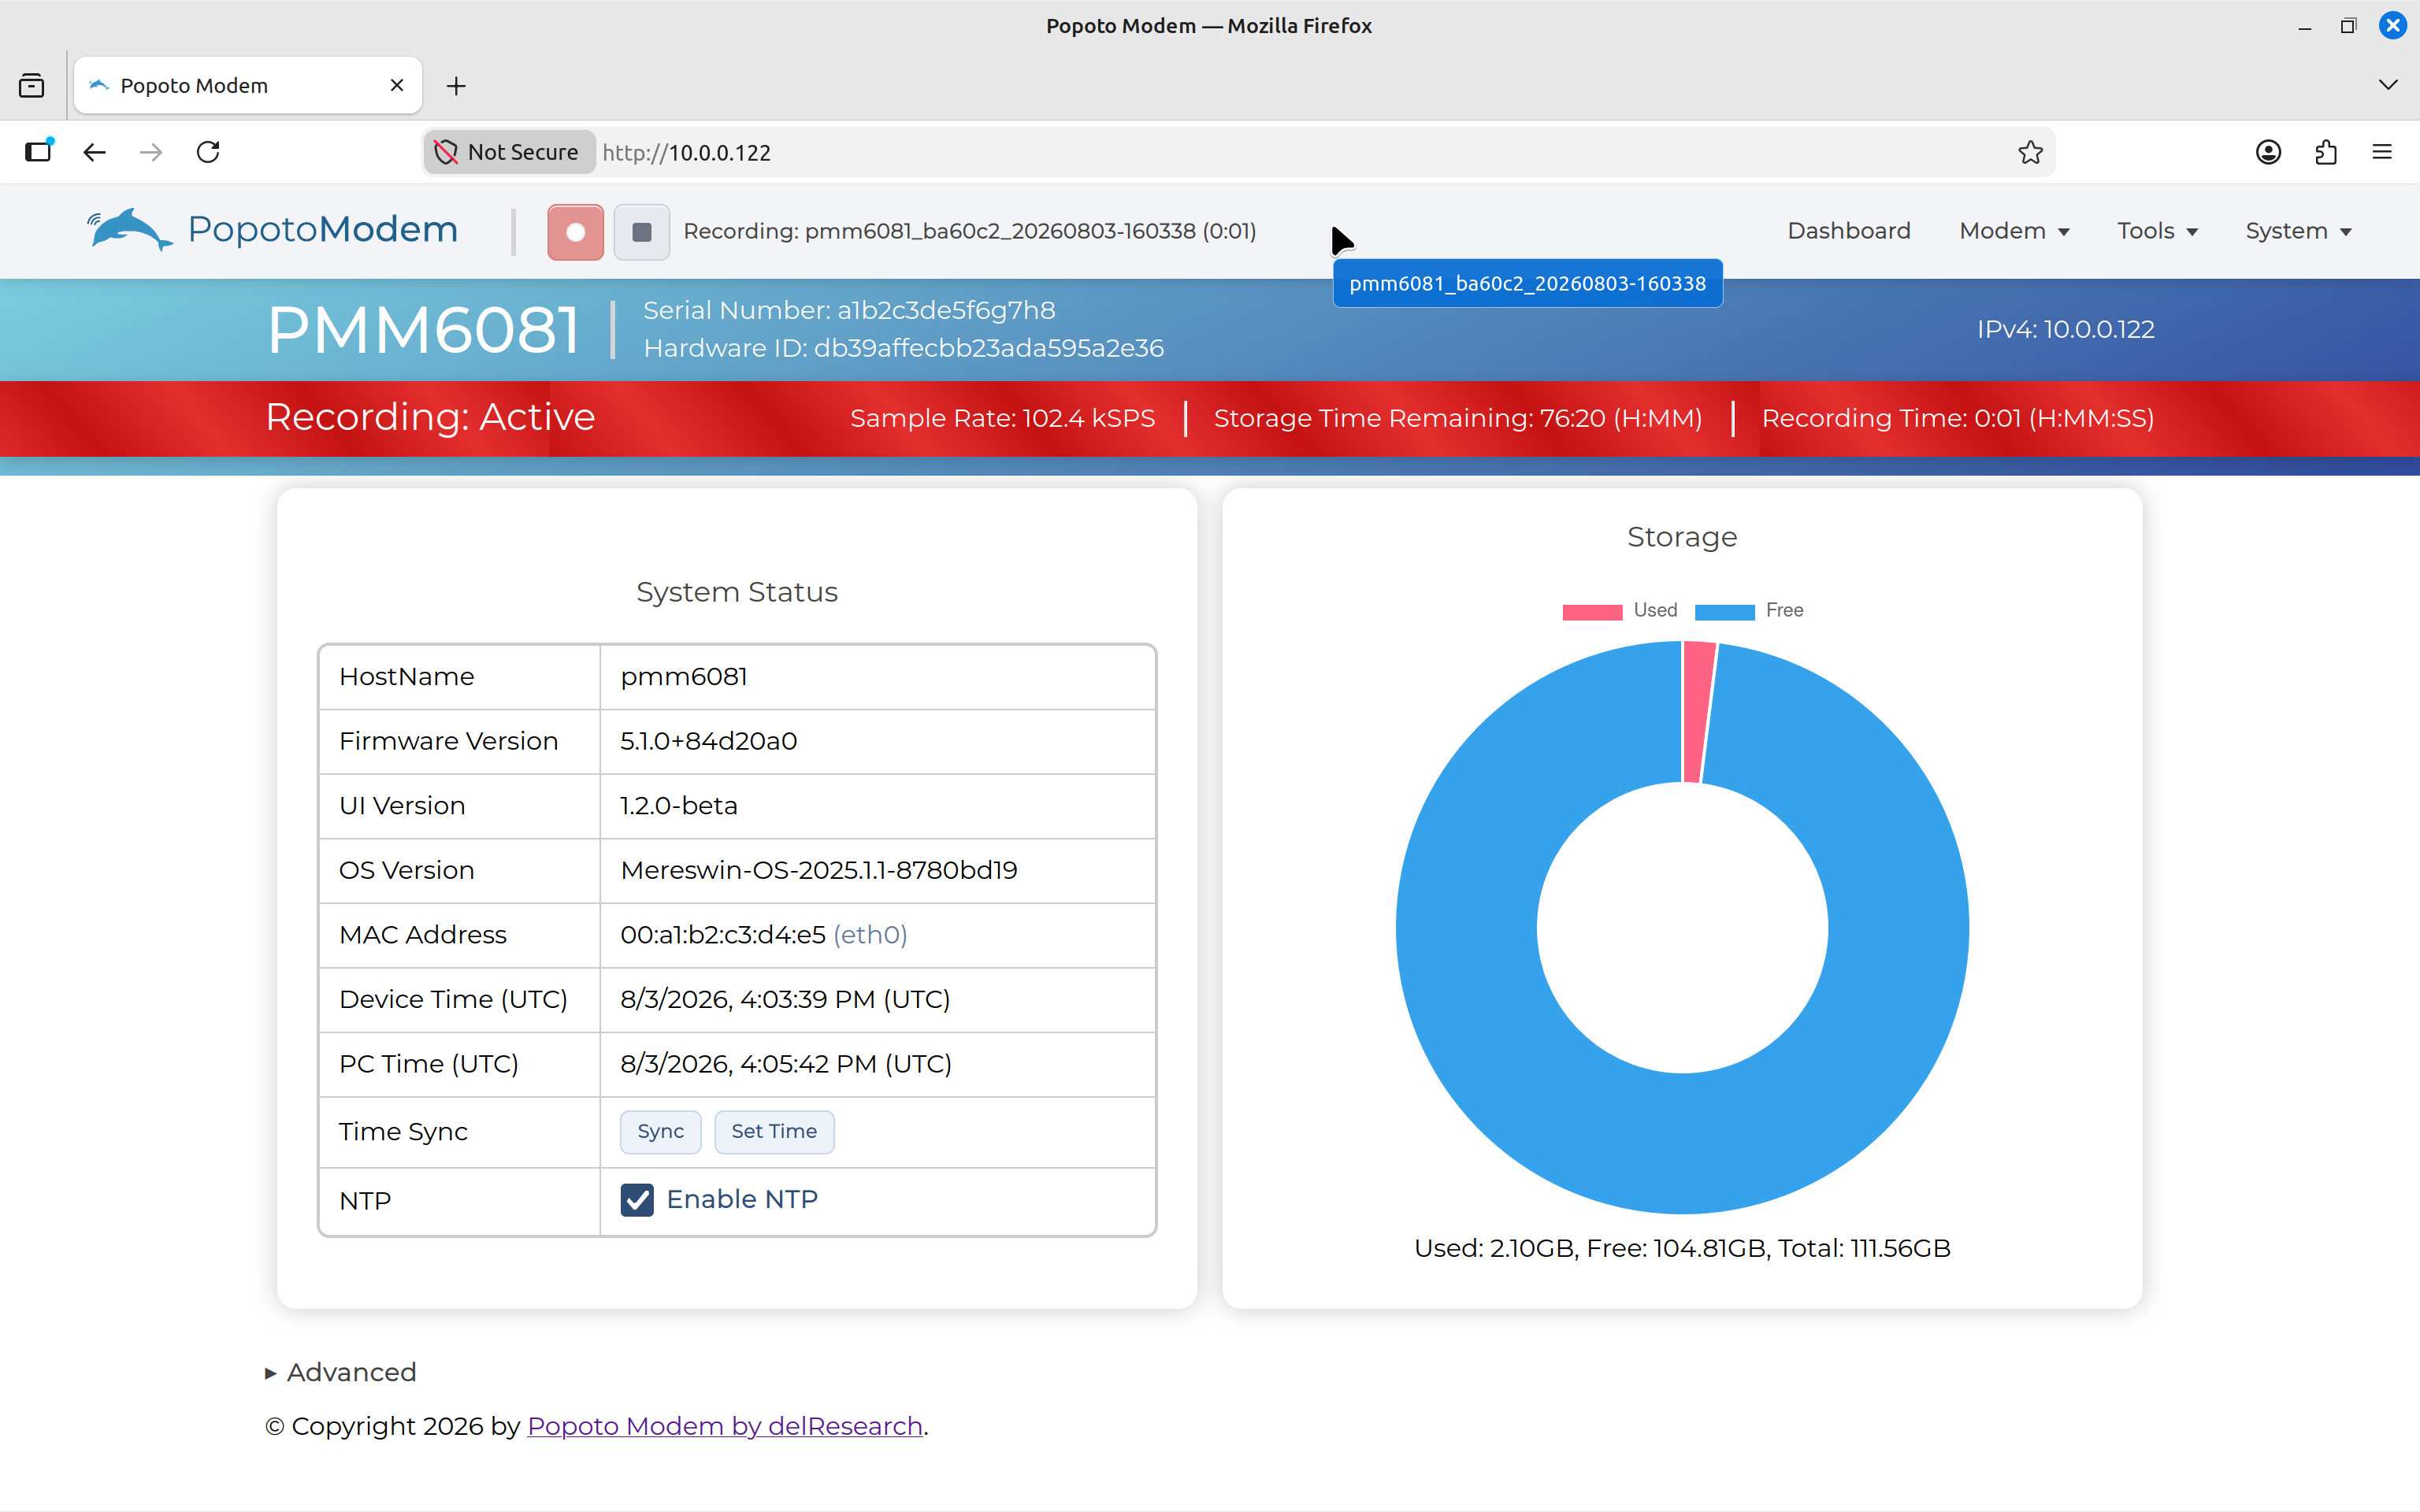Open Firefox account icon
2420x1512 pixels.
pyautogui.click(x=2268, y=152)
